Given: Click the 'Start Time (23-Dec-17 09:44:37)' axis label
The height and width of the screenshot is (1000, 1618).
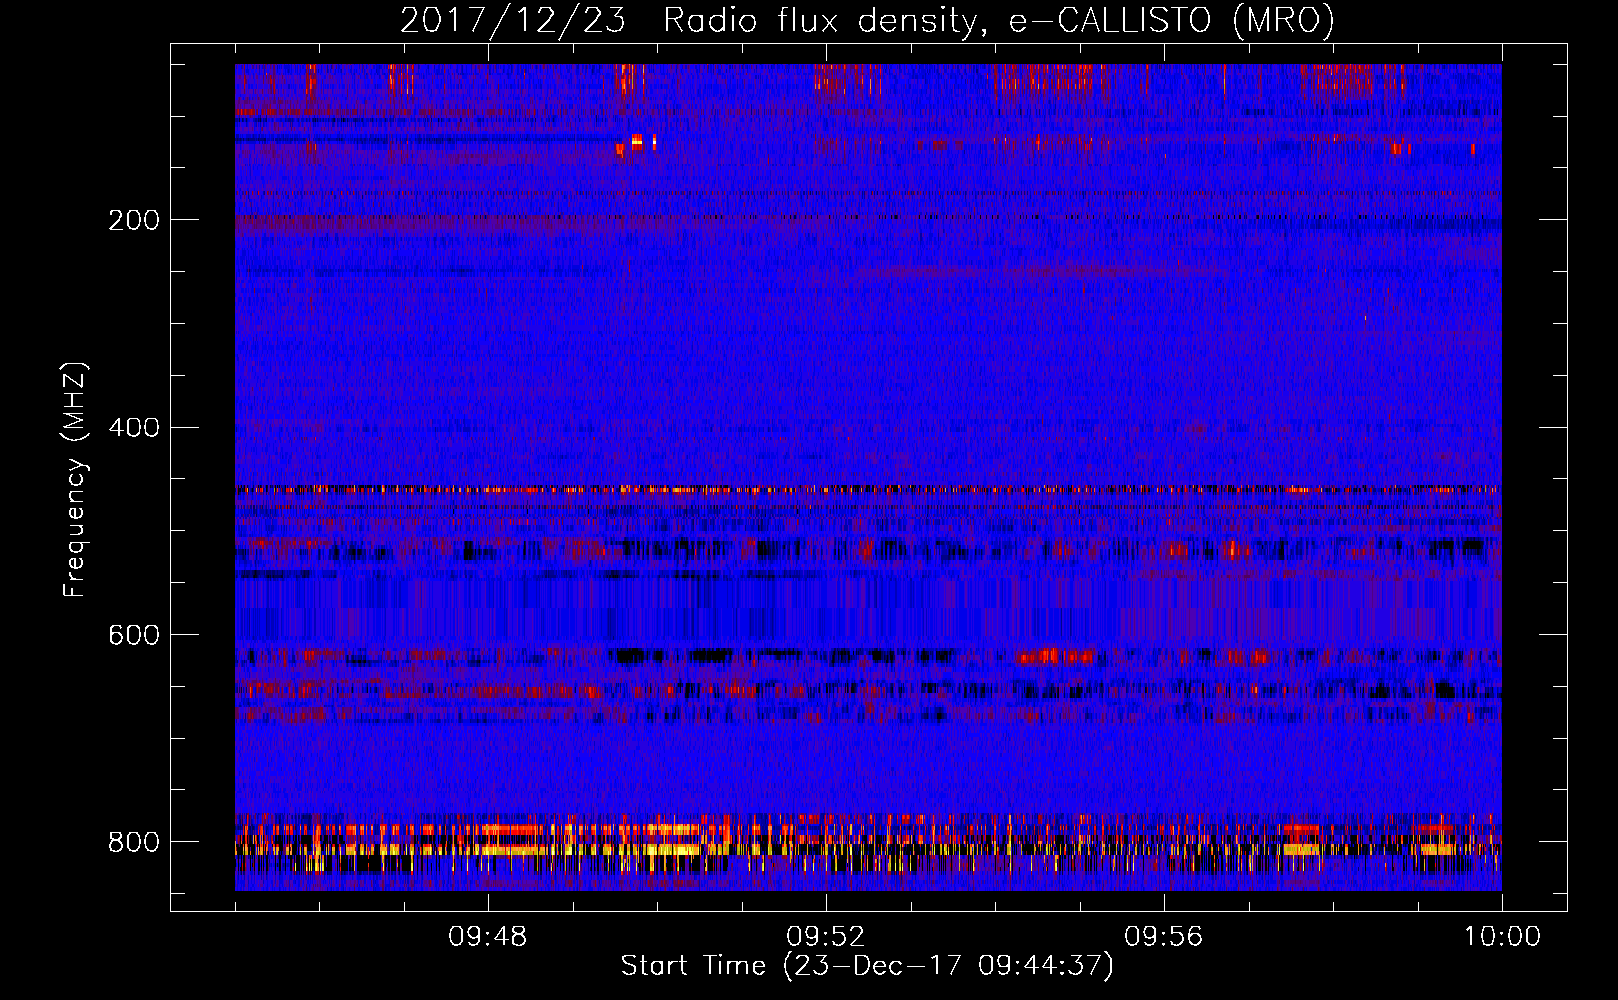Looking at the screenshot, I should (867, 966).
